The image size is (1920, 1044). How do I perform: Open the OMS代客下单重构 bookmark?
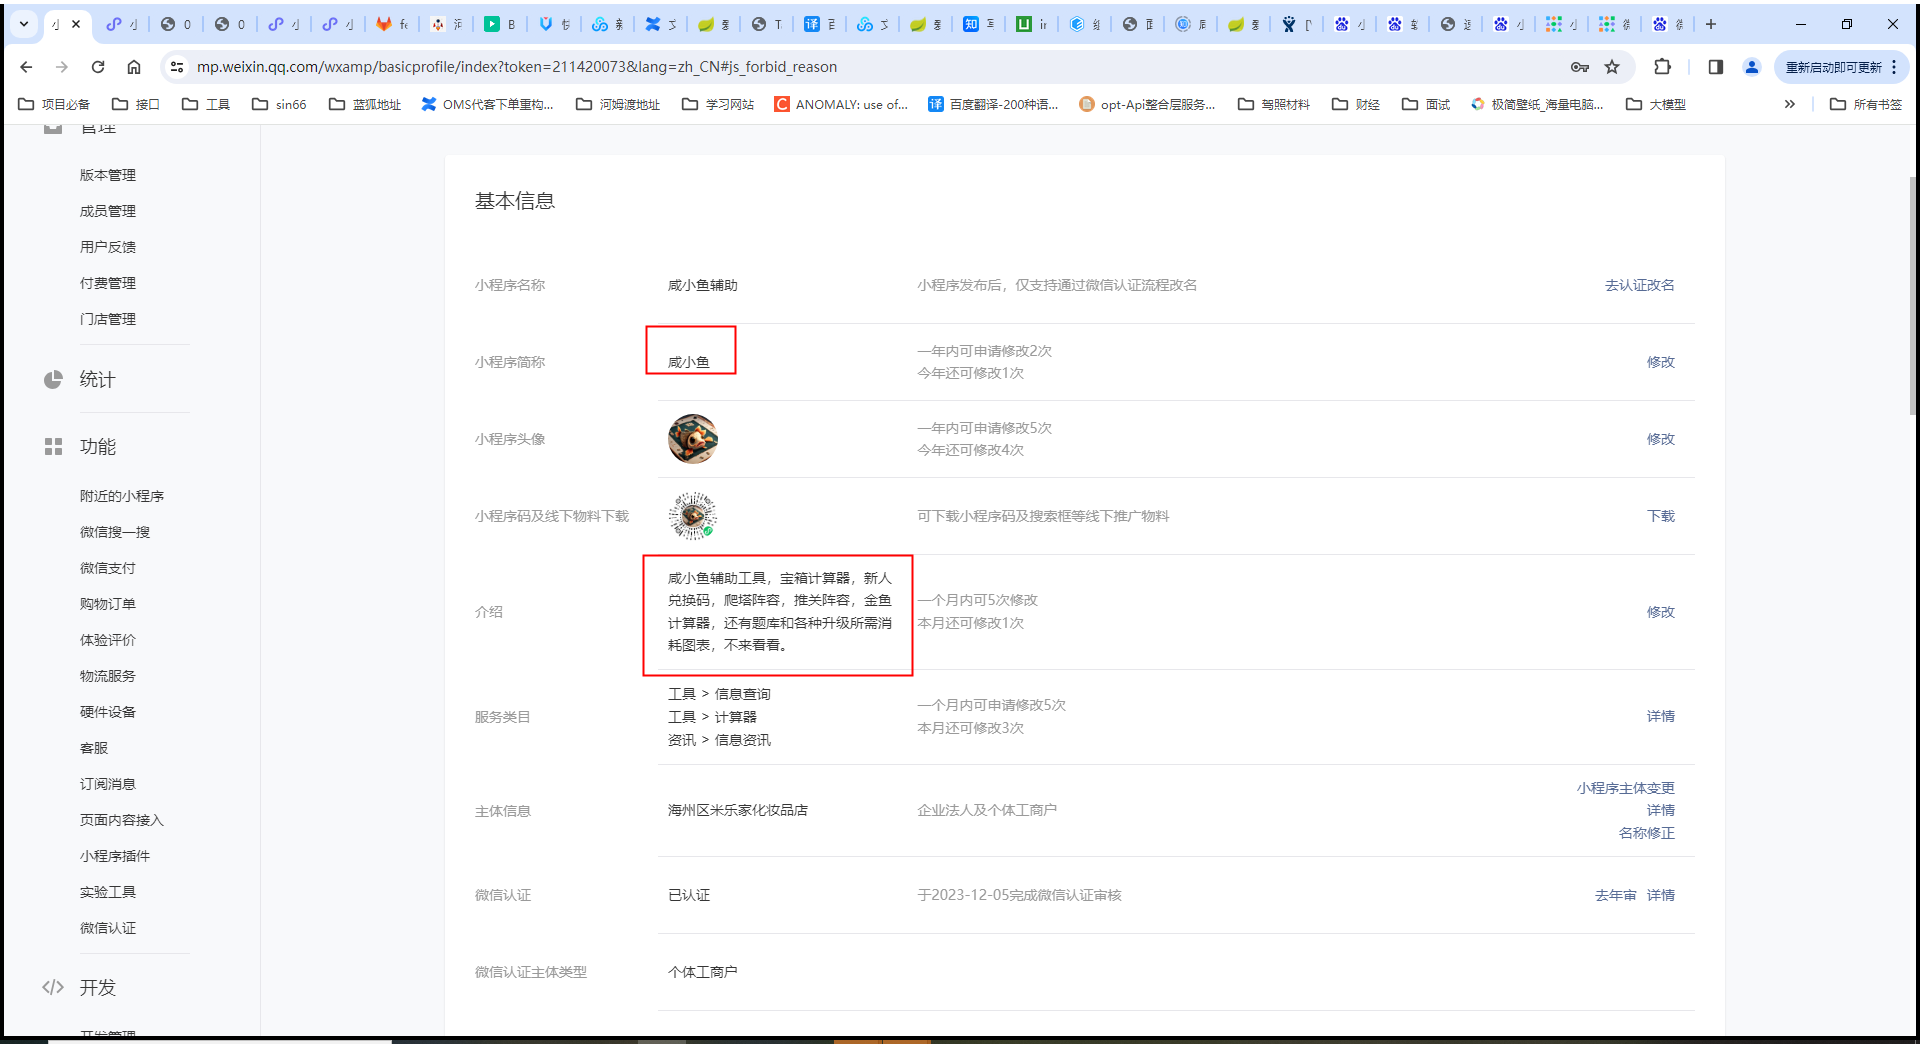pos(487,104)
